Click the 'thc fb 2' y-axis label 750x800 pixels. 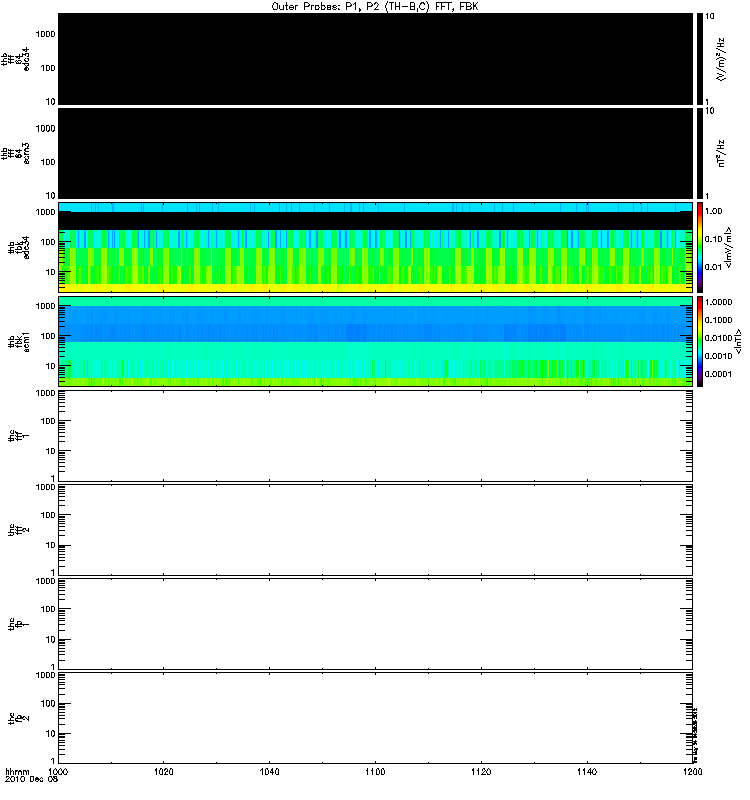point(19,718)
